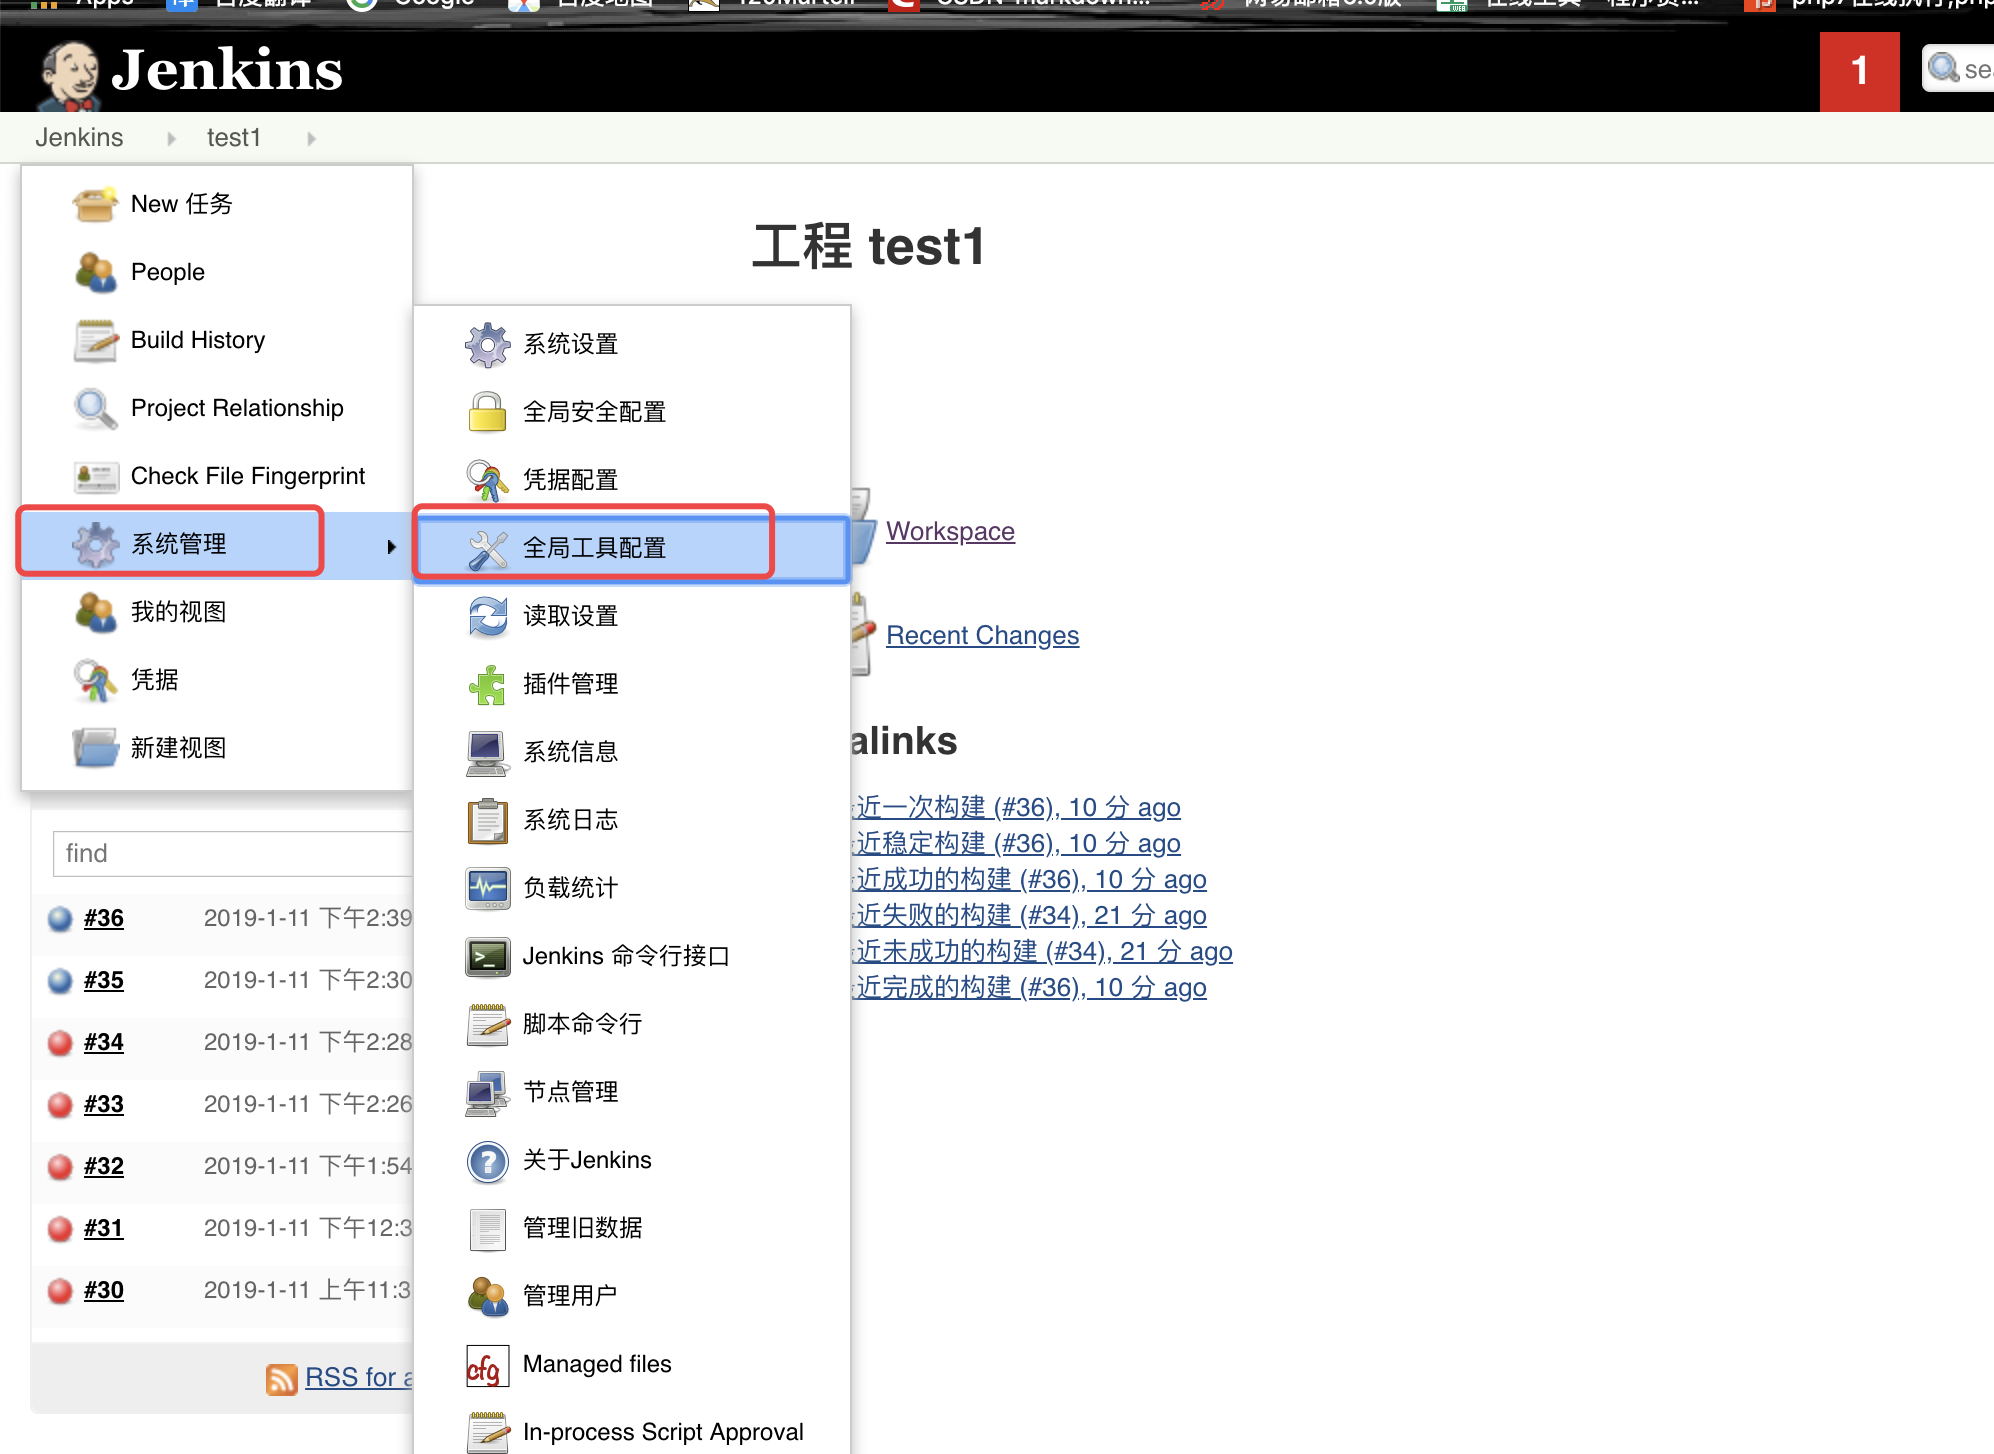Click the 系统设置 gear icon in submenu
The height and width of the screenshot is (1454, 1994).
coord(487,344)
